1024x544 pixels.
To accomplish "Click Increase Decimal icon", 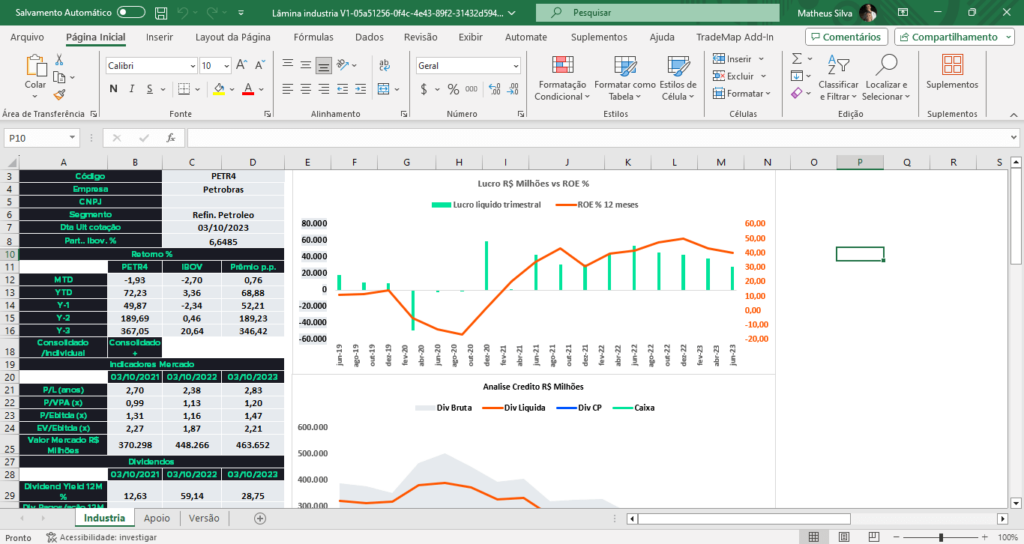I will (494, 89).
